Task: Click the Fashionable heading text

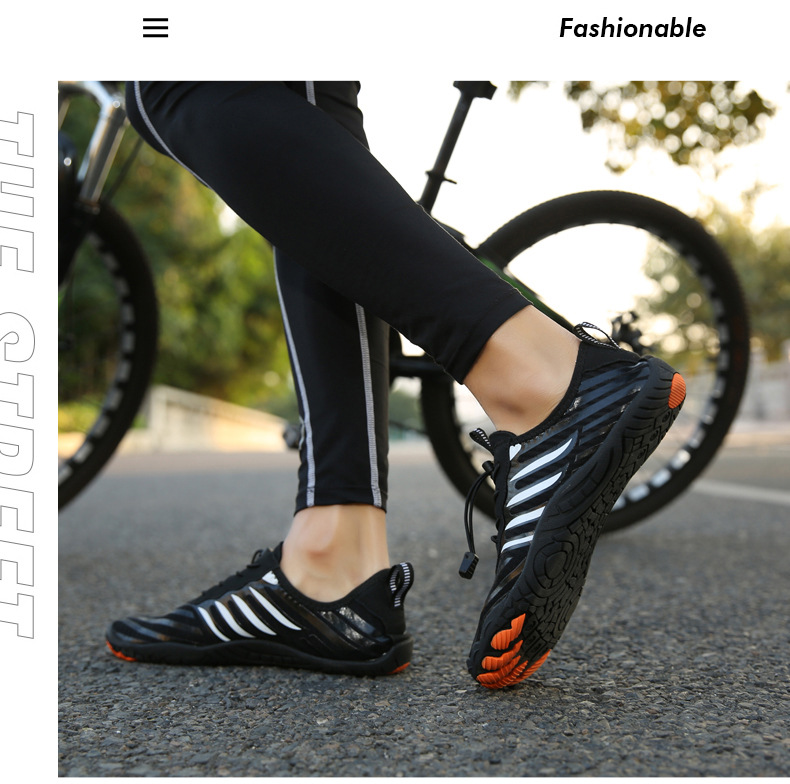Action: tap(632, 28)
